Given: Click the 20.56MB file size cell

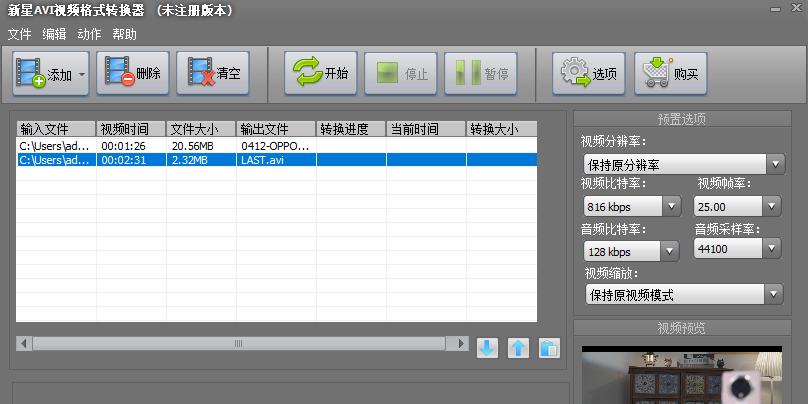Looking at the screenshot, I should pos(201,145).
